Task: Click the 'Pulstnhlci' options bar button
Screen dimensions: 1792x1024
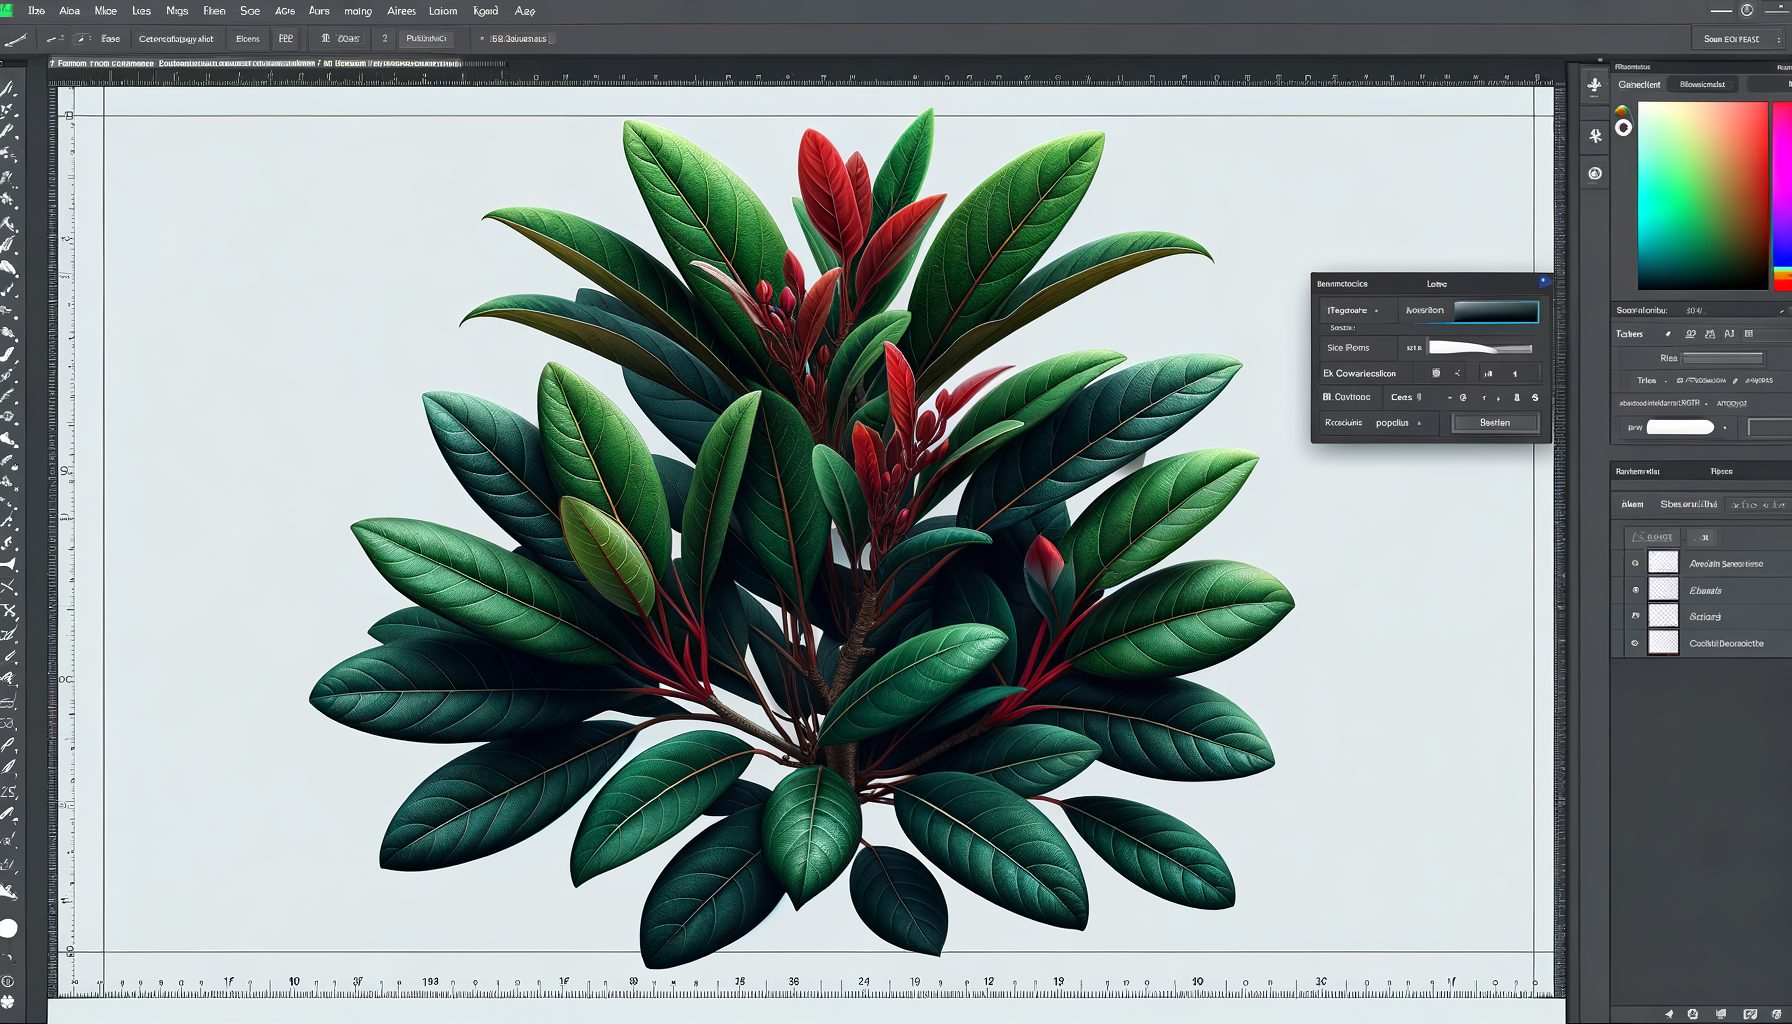Action: click(426, 39)
